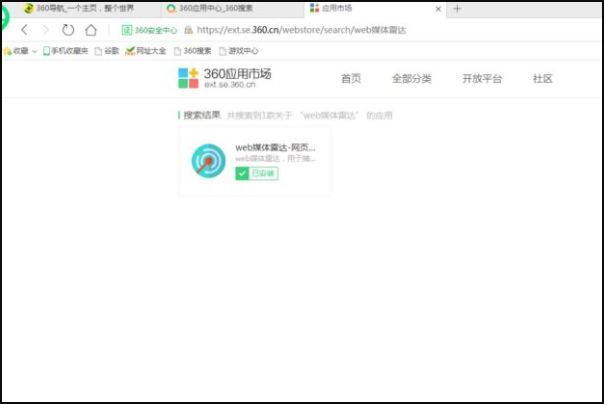Click the 360应用市场 logo
Viewport: 604px width, 404px height.
coord(225,78)
